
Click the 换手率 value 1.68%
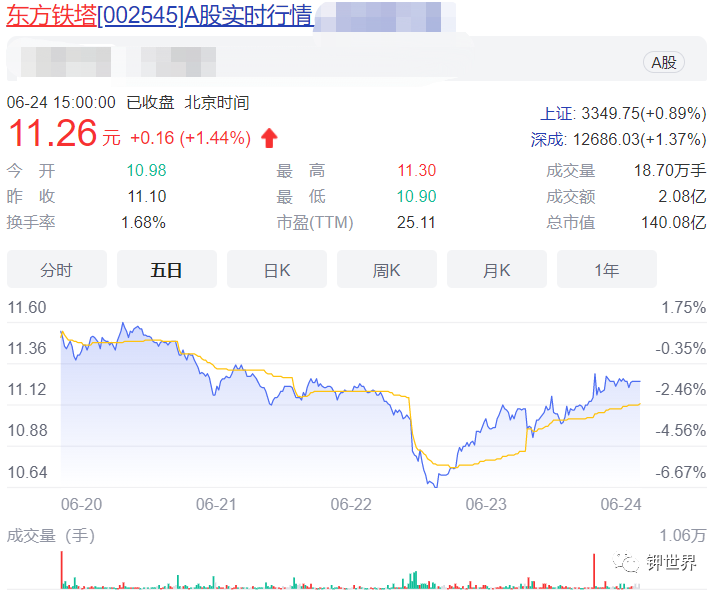coord(143,222)
